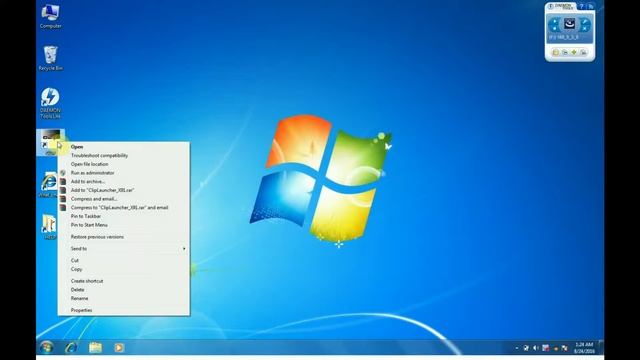This screenshot has height=360, width=640.
Task: Click the Windows Start orb
Action: tap(47, 347)
